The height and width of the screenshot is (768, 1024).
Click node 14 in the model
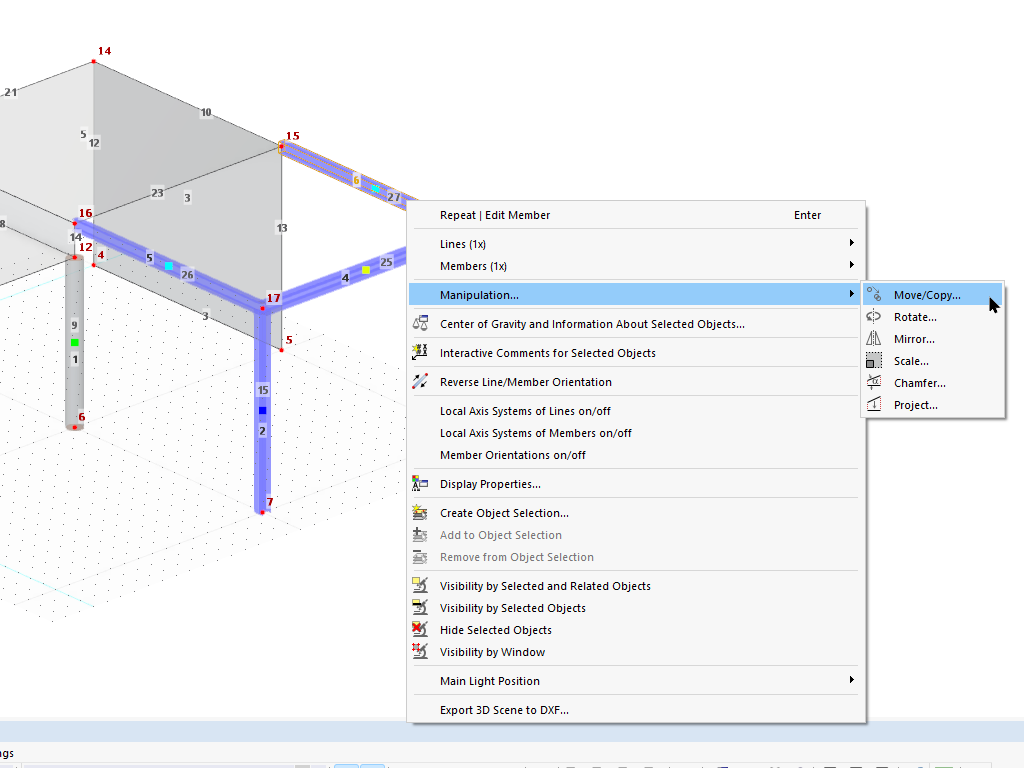[x=94, y=61]
